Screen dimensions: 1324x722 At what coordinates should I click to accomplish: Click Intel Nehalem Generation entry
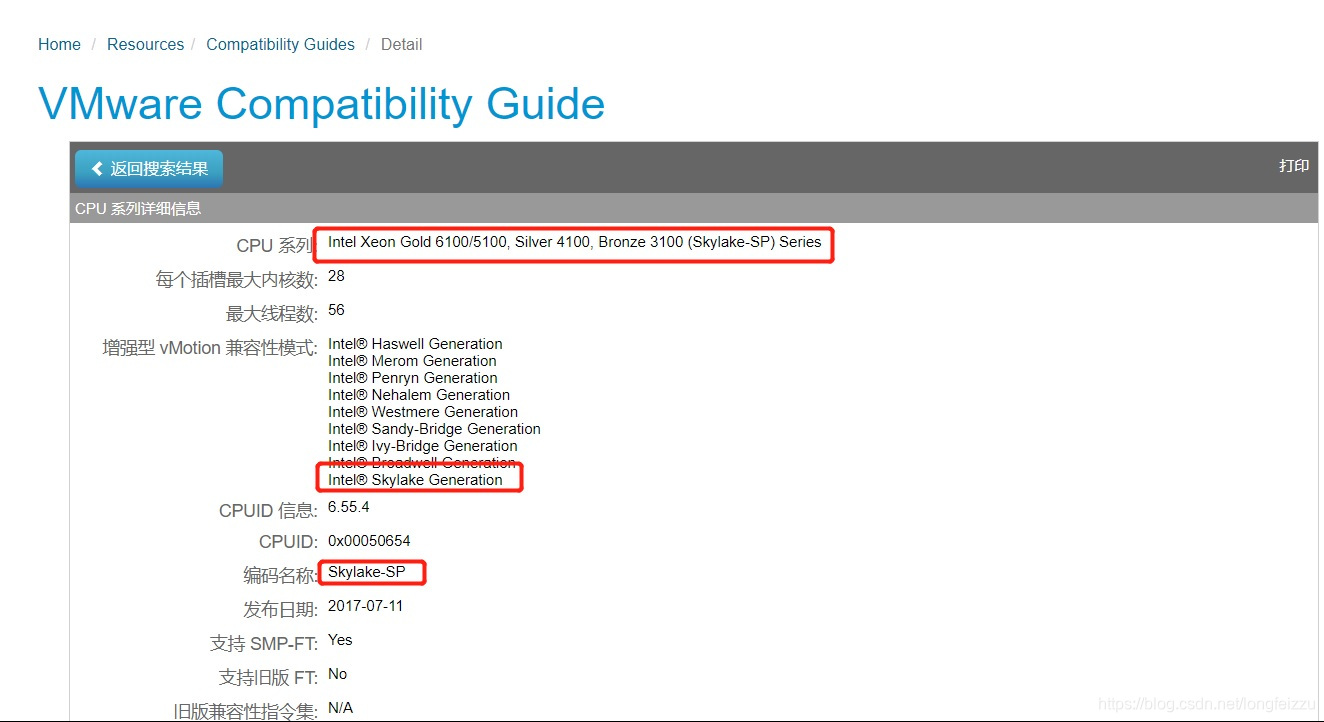[x=419, y=395]
